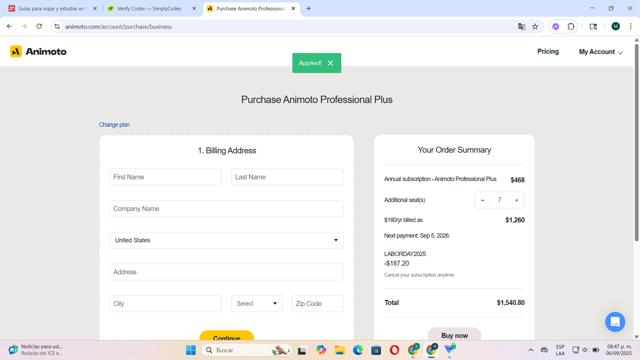Click the Company Name field
This screenshot has width=640, height=360.
(x=226, y=209)
